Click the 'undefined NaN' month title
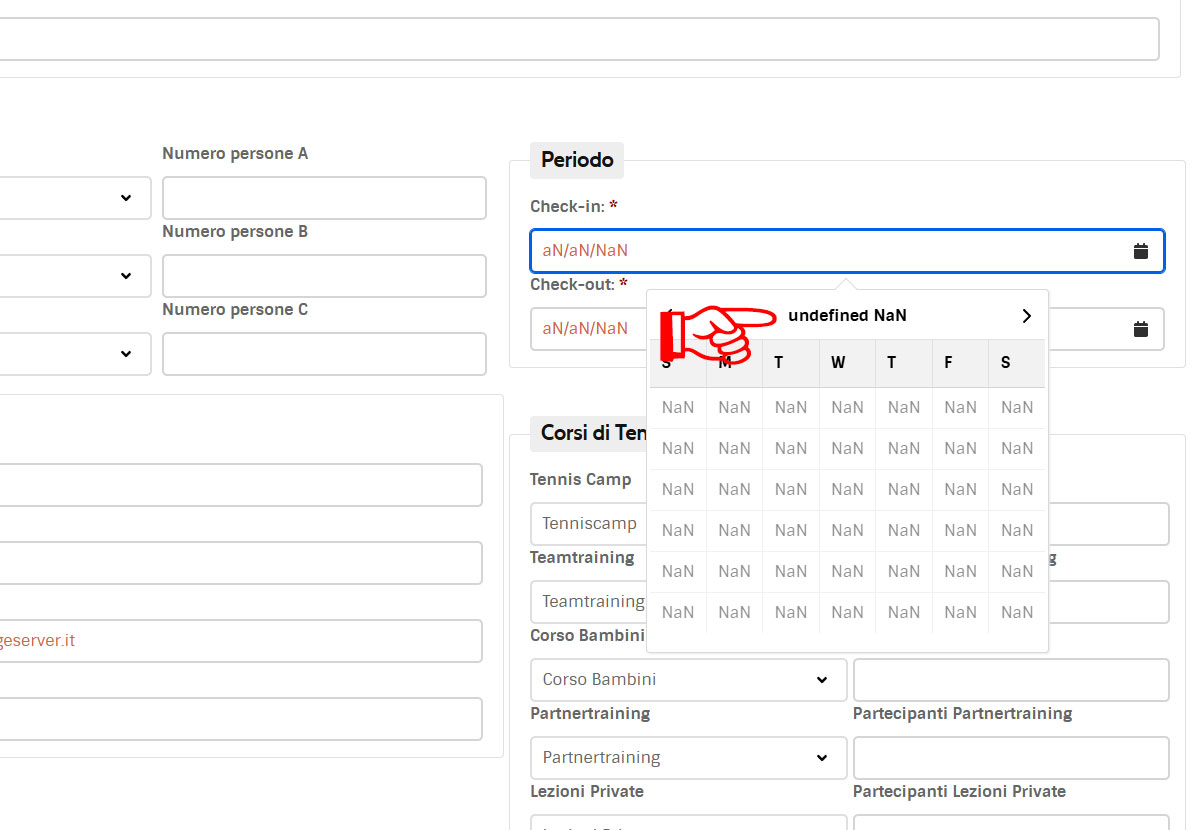This screenshot has width=1200, height=830. click(847, 316)
